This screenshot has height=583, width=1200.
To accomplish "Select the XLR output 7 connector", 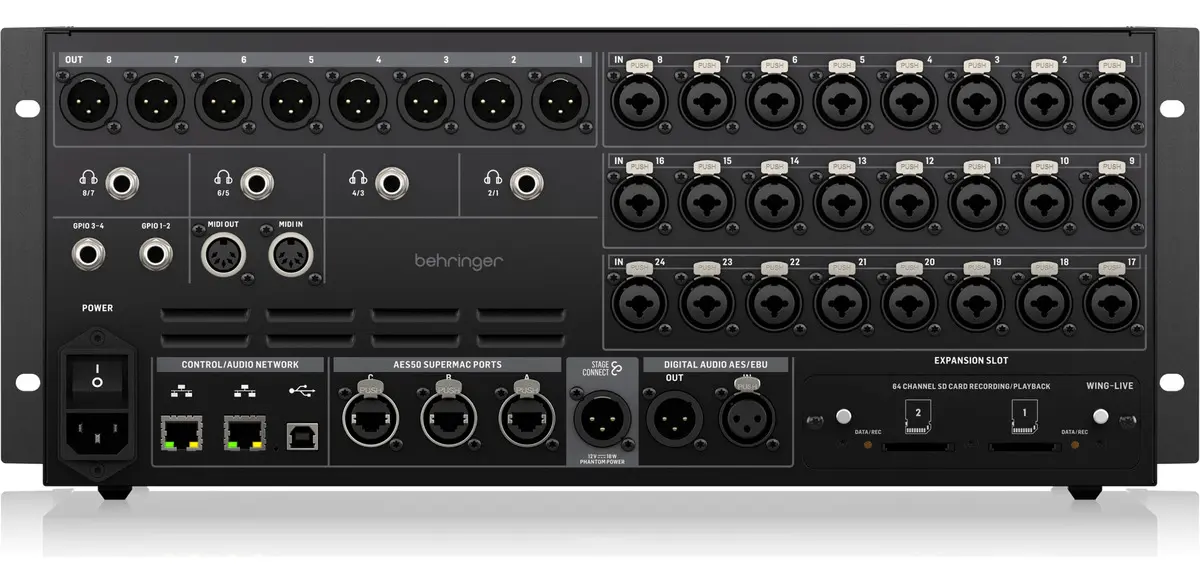I will point(156,103).
